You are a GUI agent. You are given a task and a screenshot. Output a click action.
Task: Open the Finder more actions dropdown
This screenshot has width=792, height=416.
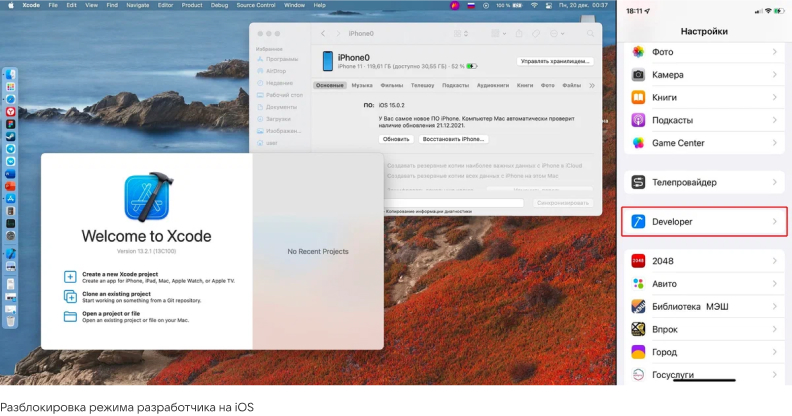[557, 33]
